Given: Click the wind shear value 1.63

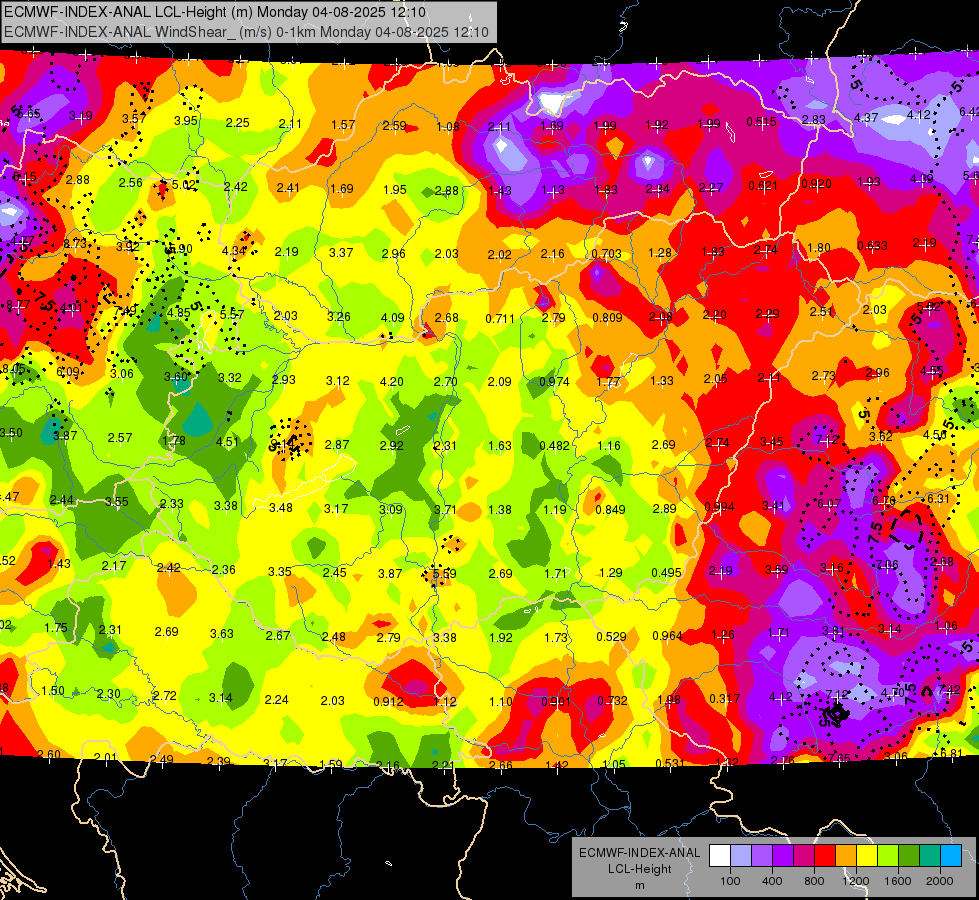Looking at the screenshot, I should click(x=499, y=445).
